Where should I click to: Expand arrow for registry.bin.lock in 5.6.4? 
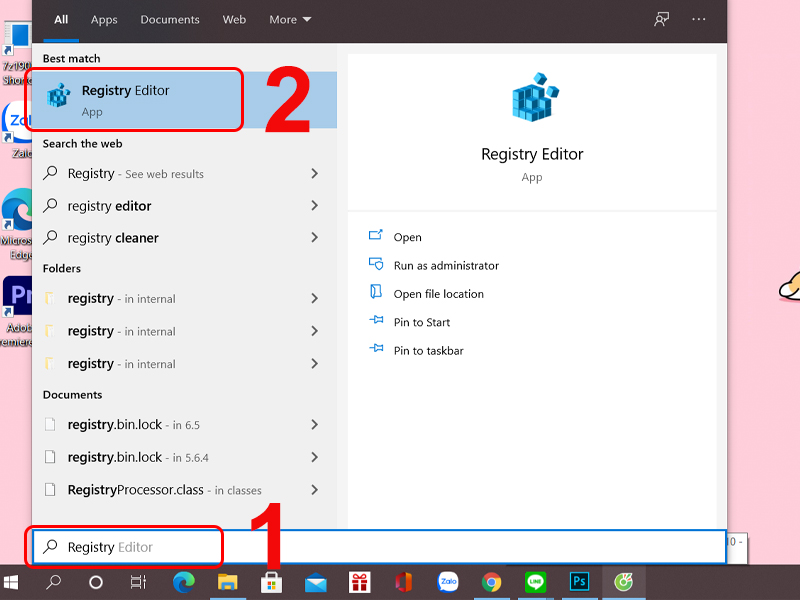(315, 457)
